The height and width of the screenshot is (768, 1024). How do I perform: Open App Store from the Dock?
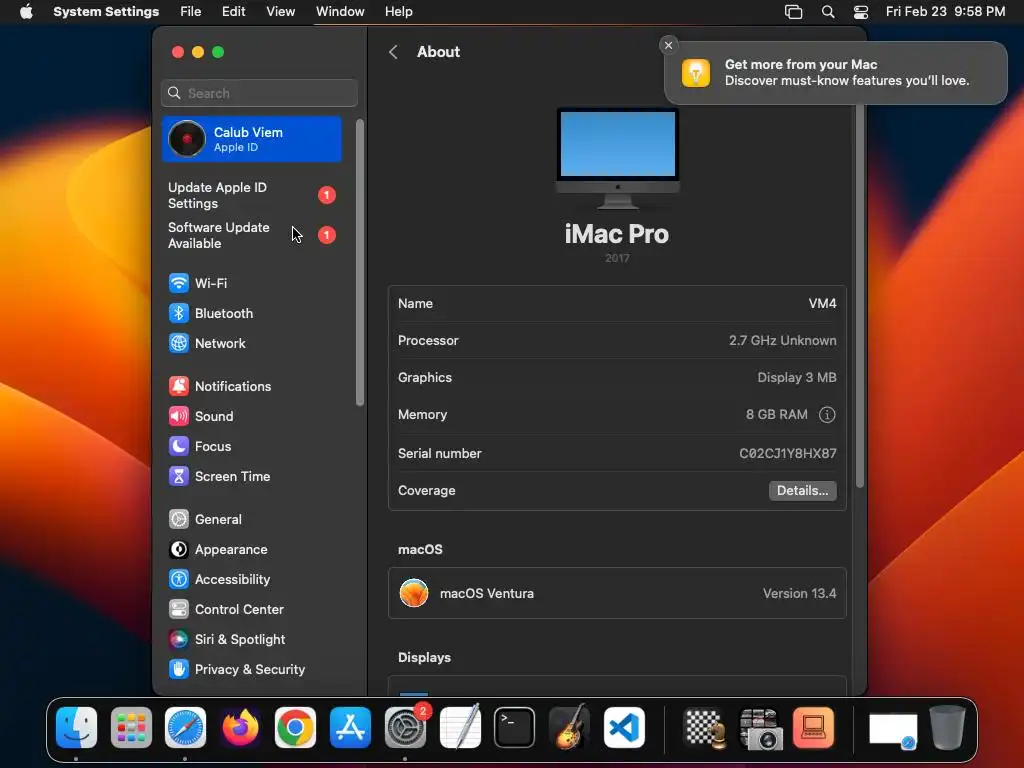click(x=350, y=727)
